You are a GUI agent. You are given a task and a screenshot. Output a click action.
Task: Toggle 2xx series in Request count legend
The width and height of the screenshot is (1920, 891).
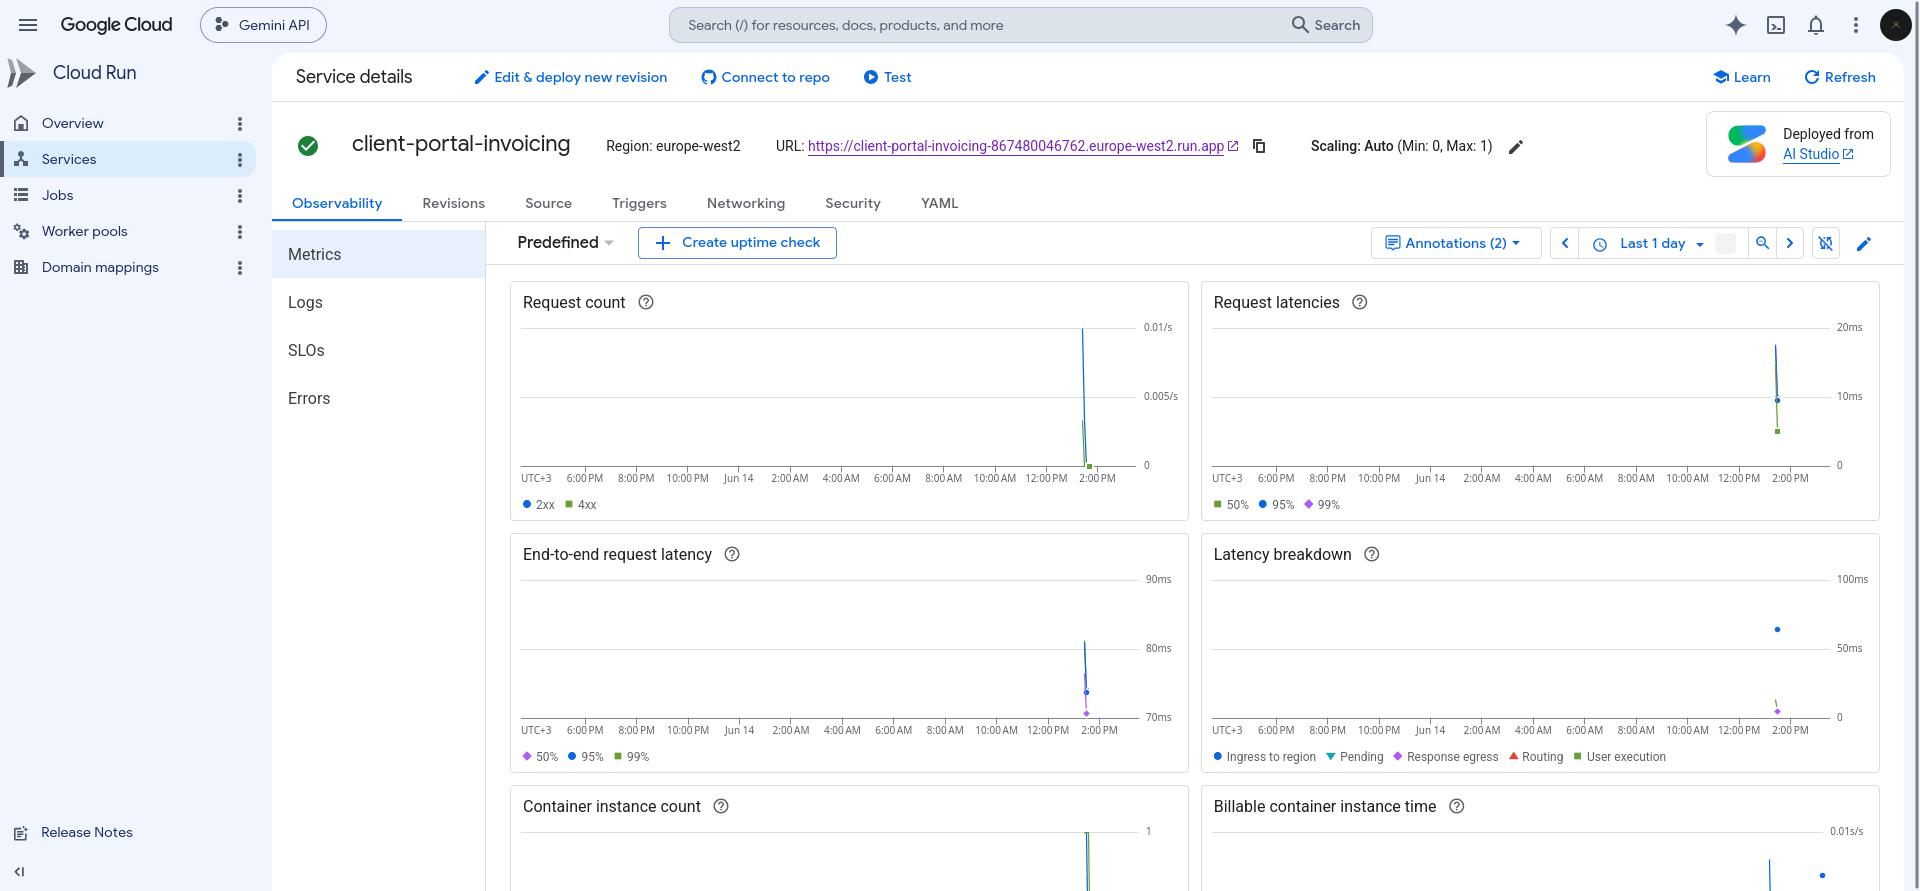539,505
